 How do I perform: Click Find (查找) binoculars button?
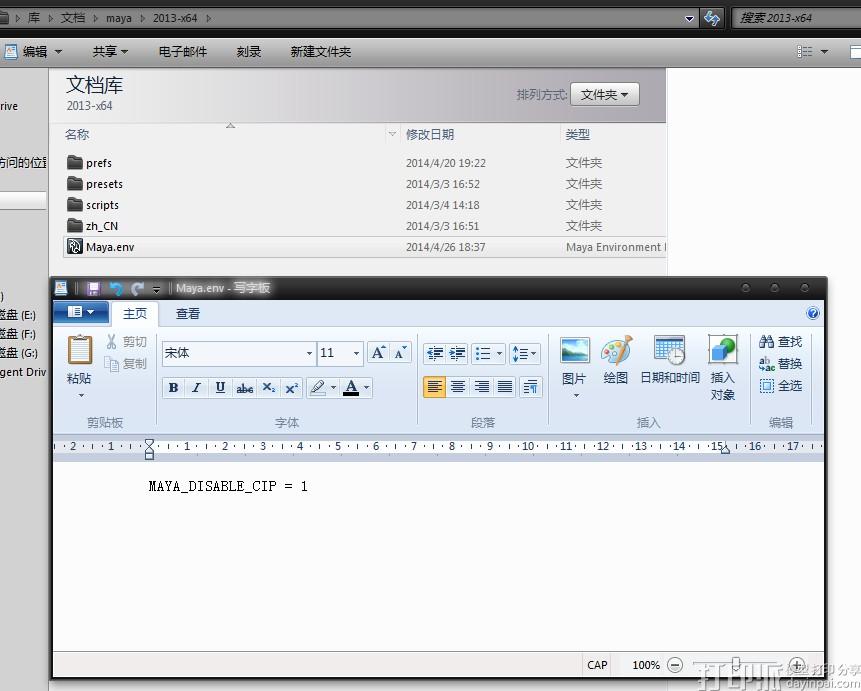(x=780, y=342)
